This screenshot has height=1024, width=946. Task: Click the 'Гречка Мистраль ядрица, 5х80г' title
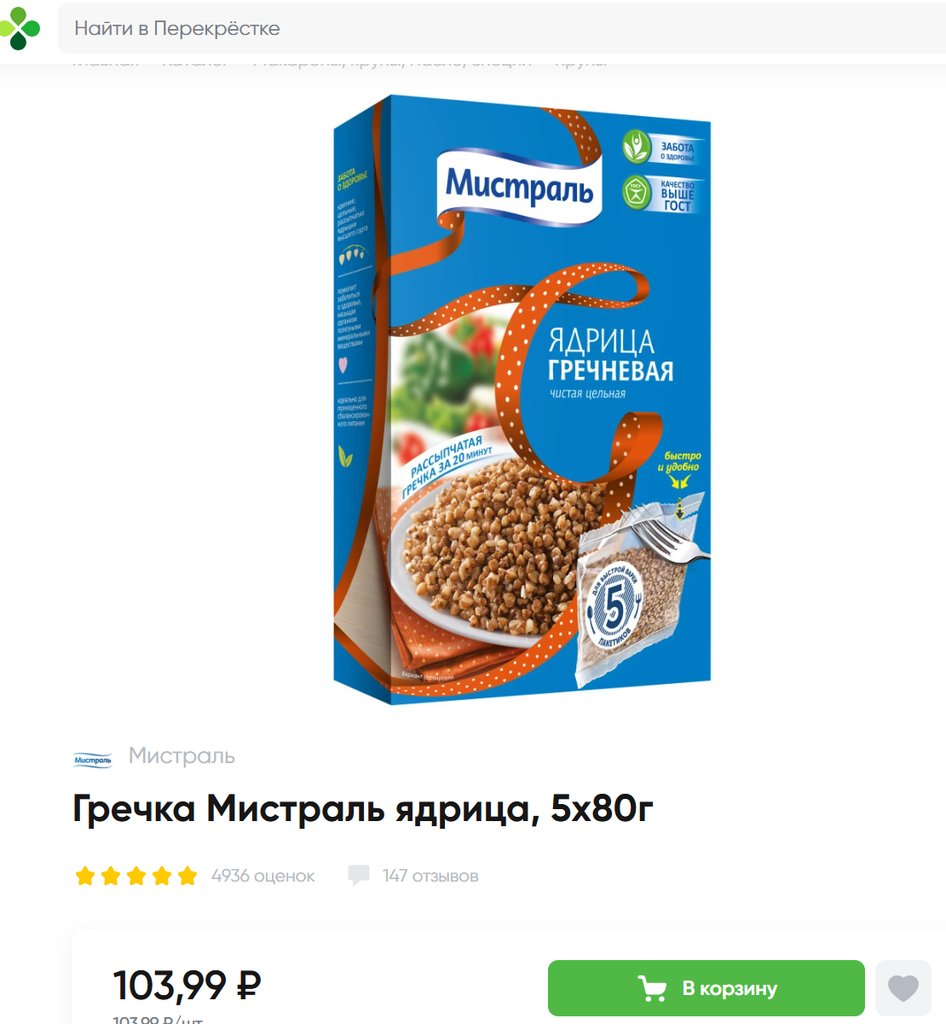tap(363, 808)
